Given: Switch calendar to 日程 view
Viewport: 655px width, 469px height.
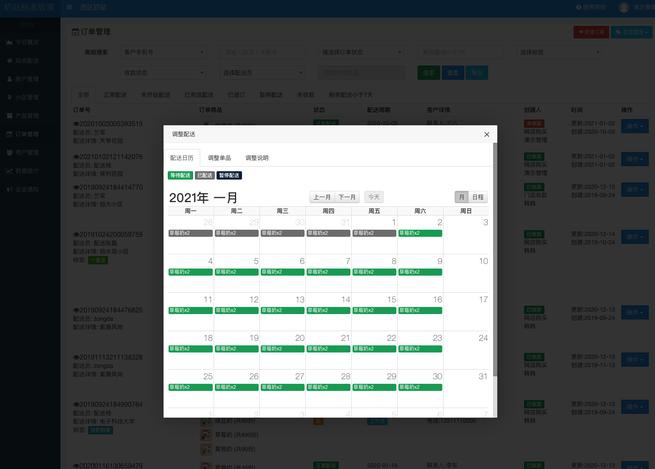Looking at the screenshot, I should (x=478, y=197).
